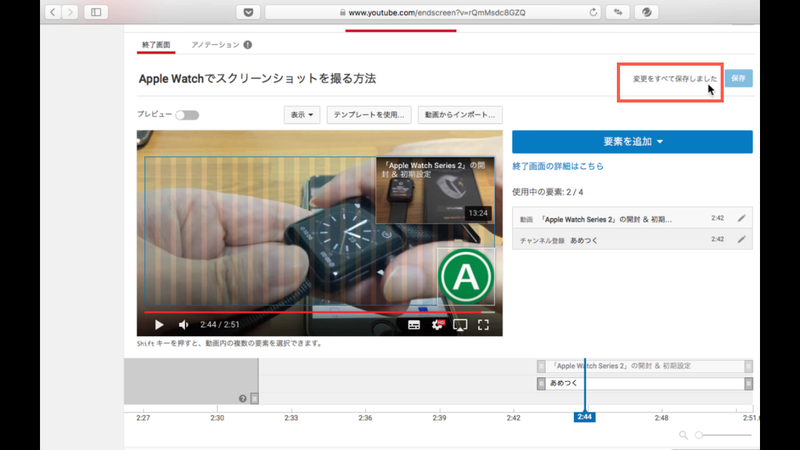Click the AirPlay icon in player
Screen dimensions: 800x450
(460, 325)
